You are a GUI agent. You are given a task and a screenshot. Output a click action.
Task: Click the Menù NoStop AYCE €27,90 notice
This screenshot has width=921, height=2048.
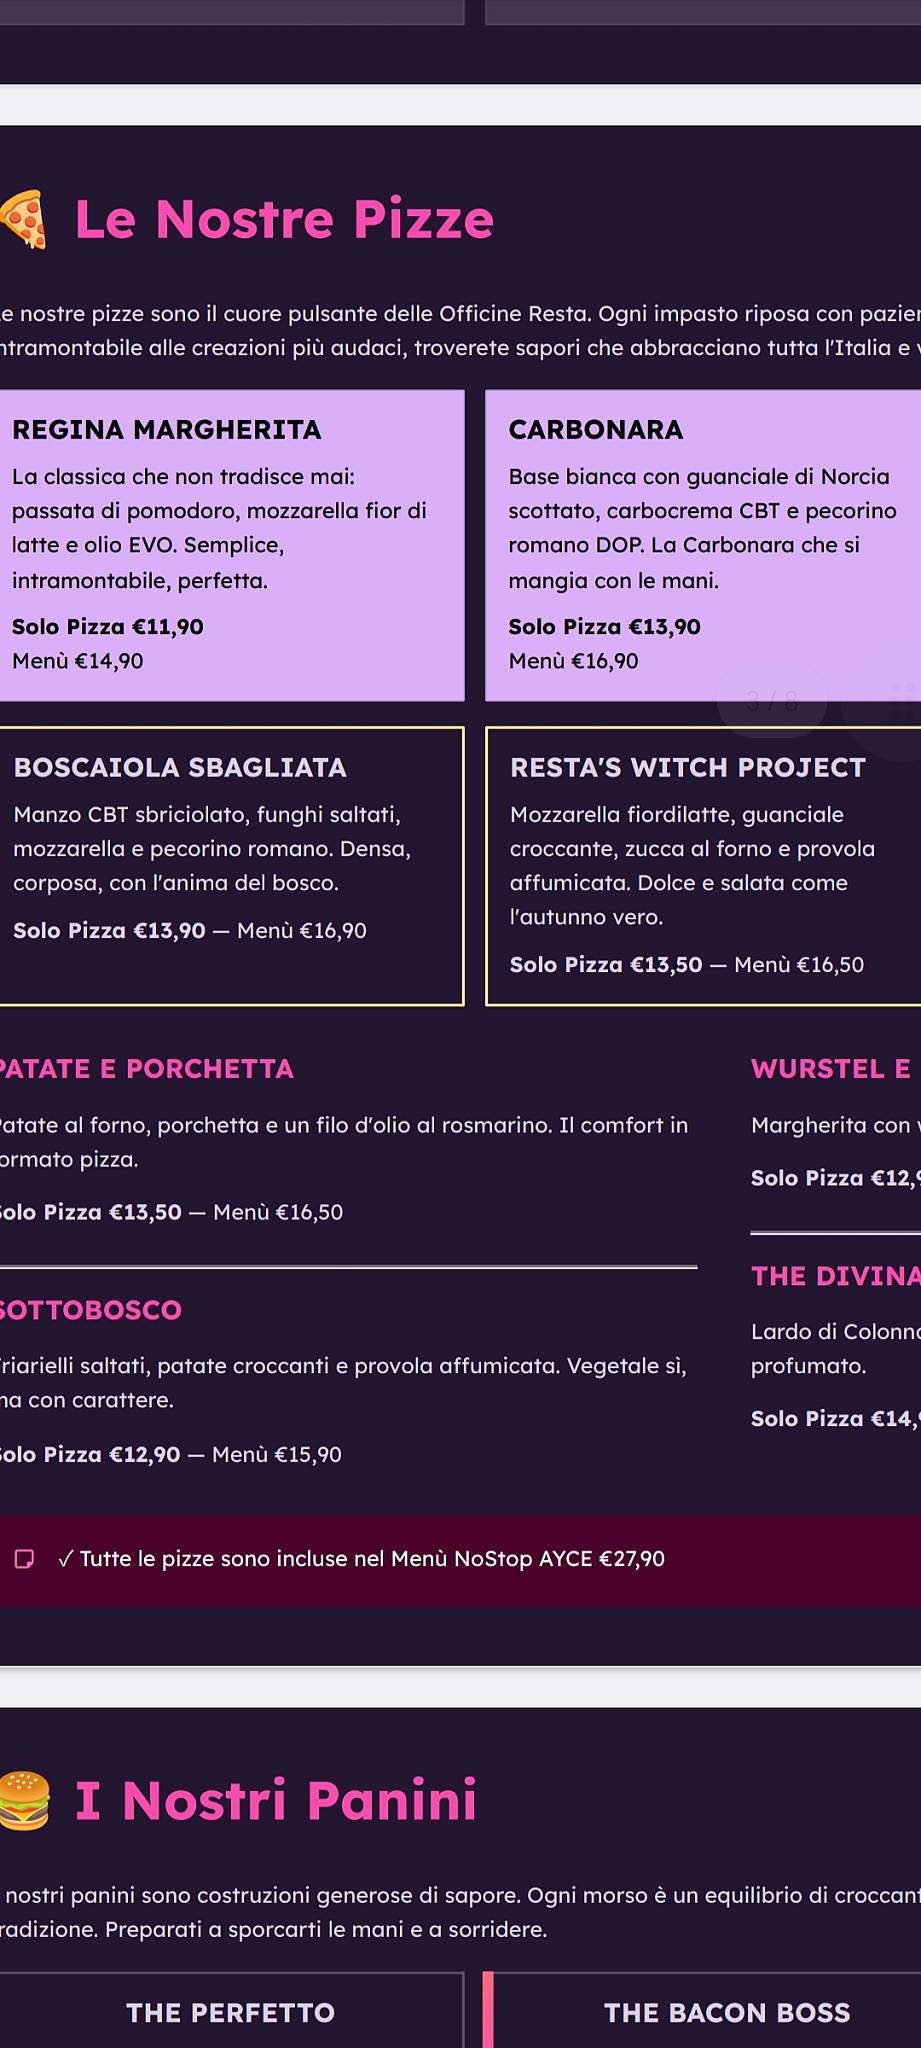click(x=362, y=1558)
